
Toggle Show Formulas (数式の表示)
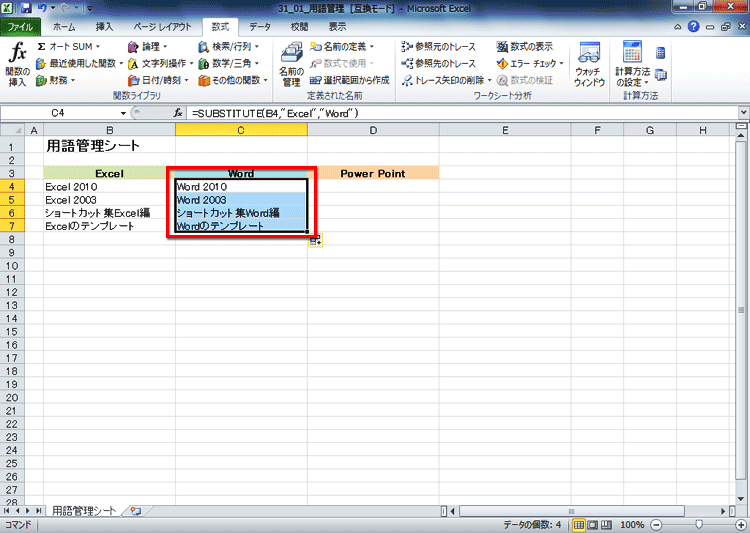pyautogui.click(x=525, y=46)
